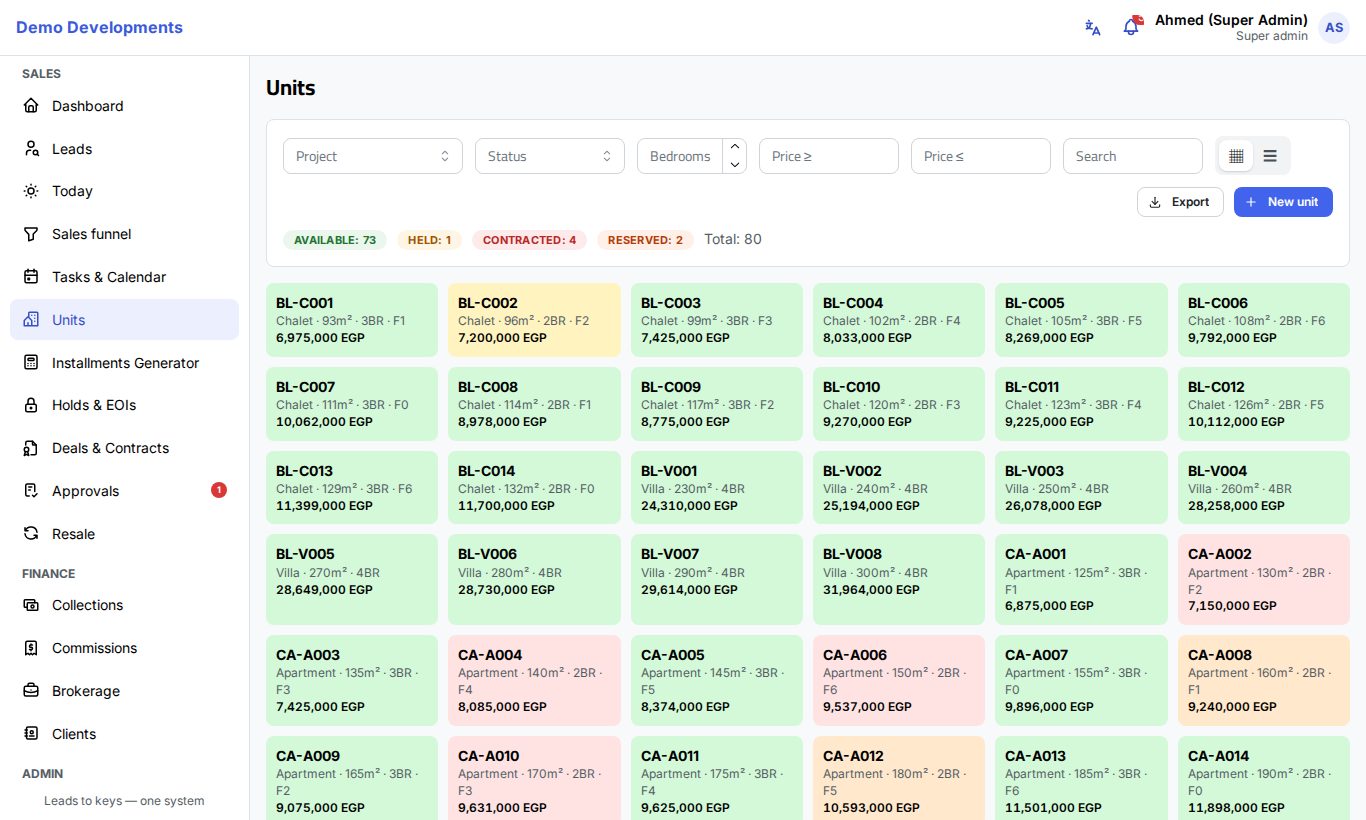1366x820 pixels.
Task: Click the Installments Generator calculator icon
Action: pos(31,363)
